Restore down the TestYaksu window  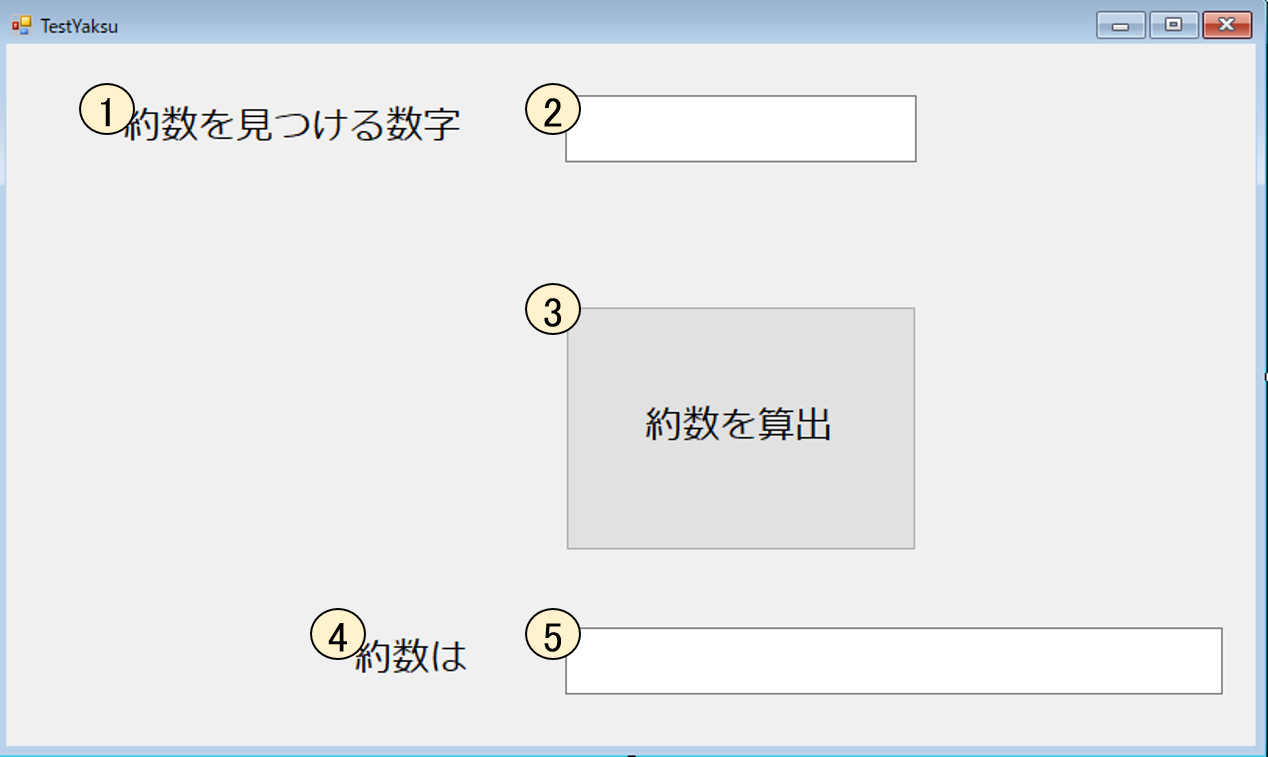pos(1174,25)
